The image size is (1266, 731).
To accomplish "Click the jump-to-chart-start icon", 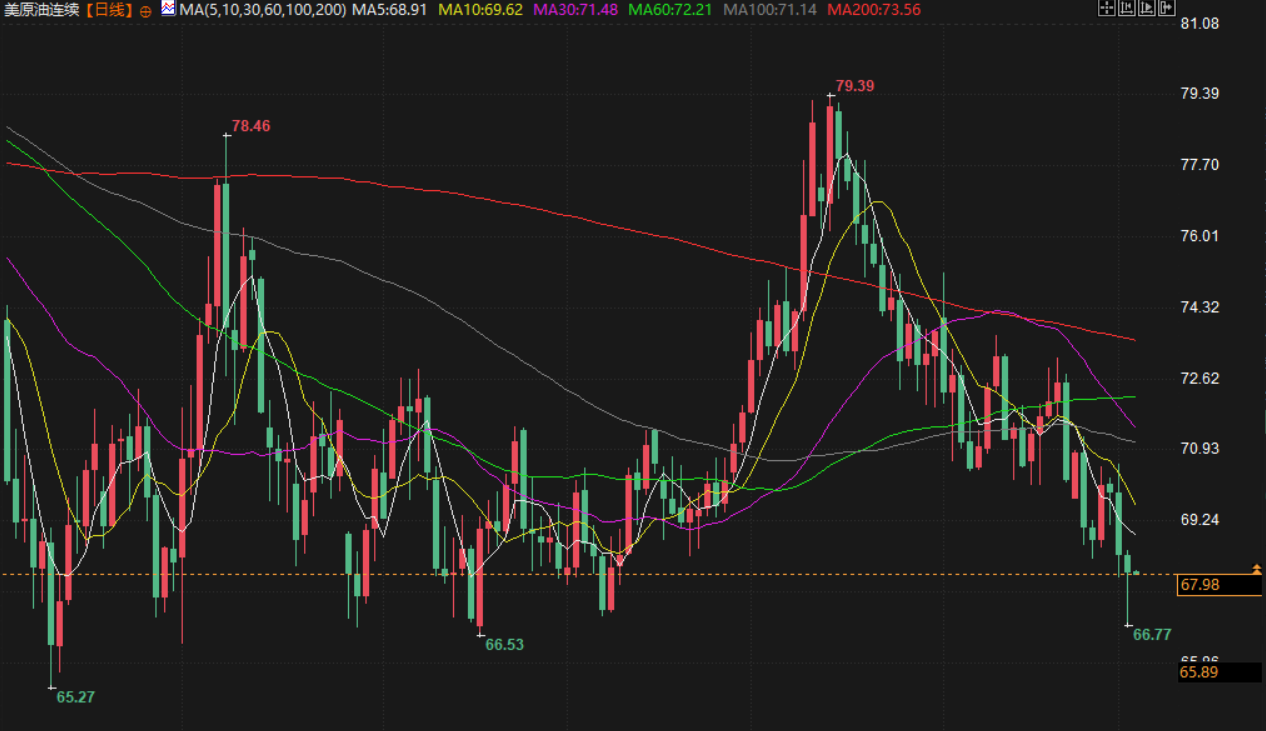I will [x=1127, y=9].
